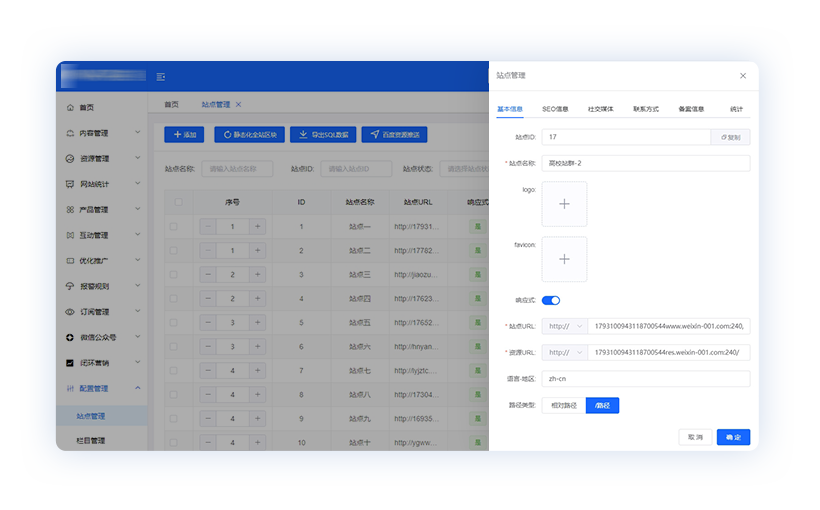Tick the select-all checkbox in table header
820x510 pixels.
(x=179, y=202)
